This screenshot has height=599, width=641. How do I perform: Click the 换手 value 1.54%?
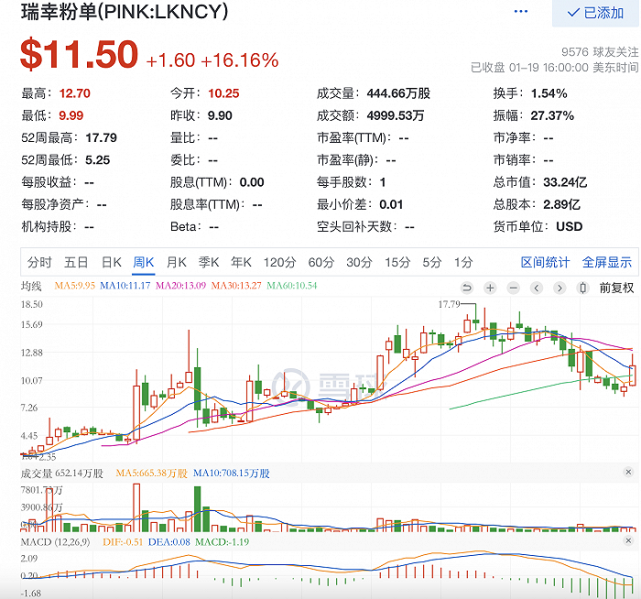[549, 94]
